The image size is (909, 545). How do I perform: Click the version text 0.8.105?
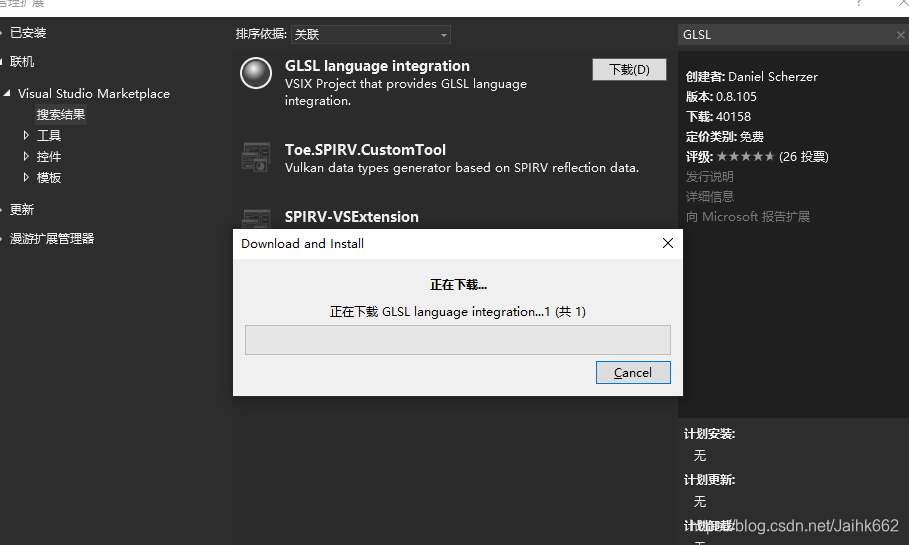[736, 96]
